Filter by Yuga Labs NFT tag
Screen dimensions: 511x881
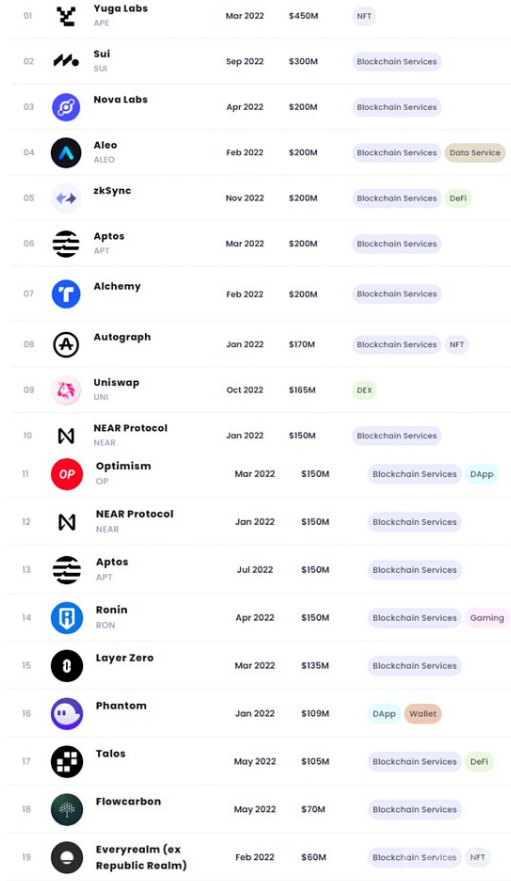pos(364,16)
